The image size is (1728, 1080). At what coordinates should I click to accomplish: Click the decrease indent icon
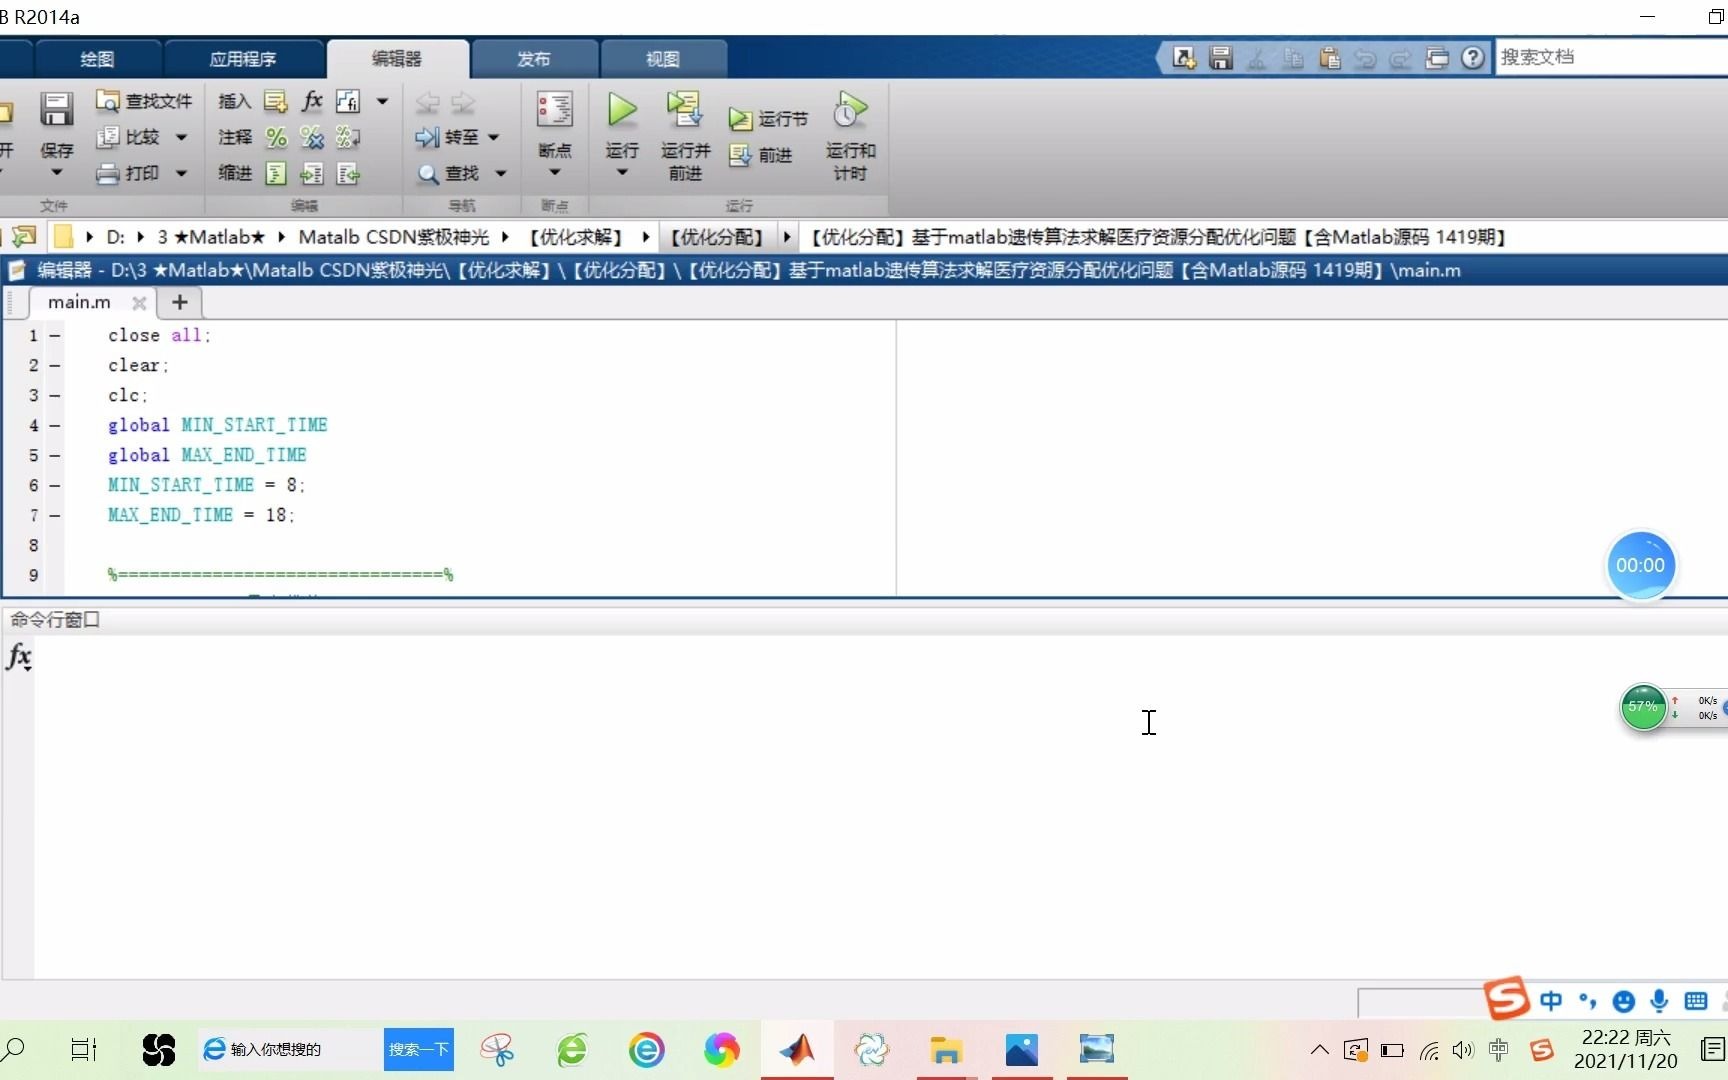tap(348, 174)
